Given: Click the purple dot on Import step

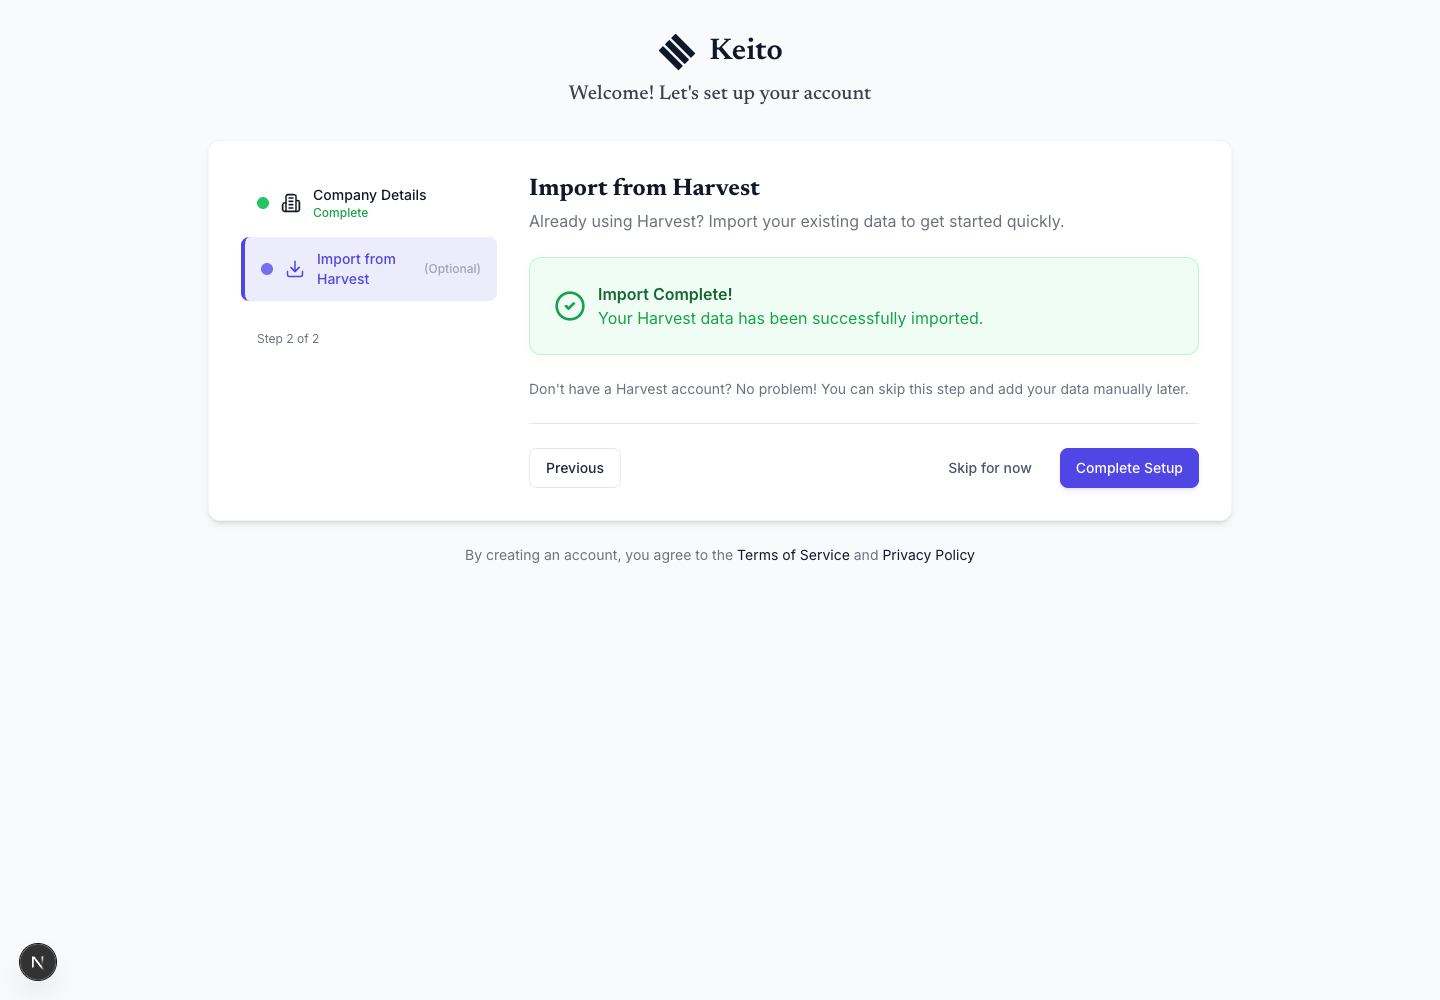Looking at the screenshot, I should pos(267,269).
